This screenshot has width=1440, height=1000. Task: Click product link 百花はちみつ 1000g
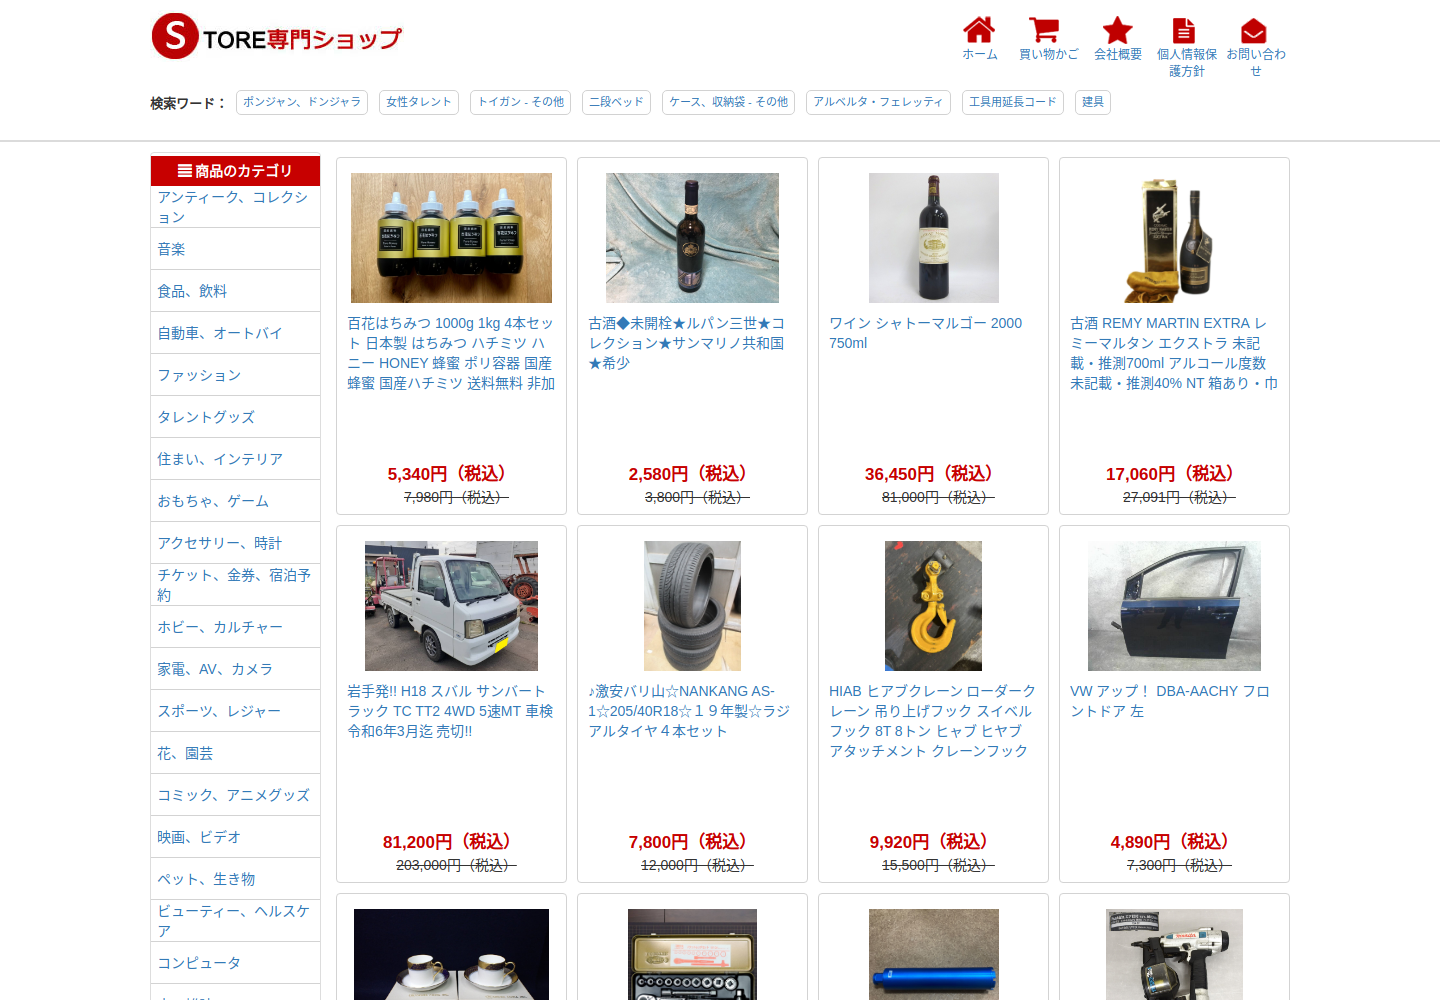click(451, 353)
